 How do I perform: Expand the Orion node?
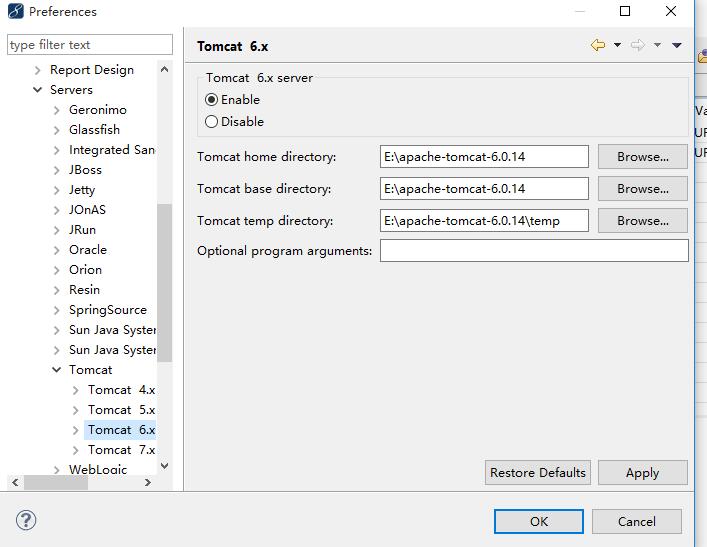pyautogui.click(x=56, y=270)
